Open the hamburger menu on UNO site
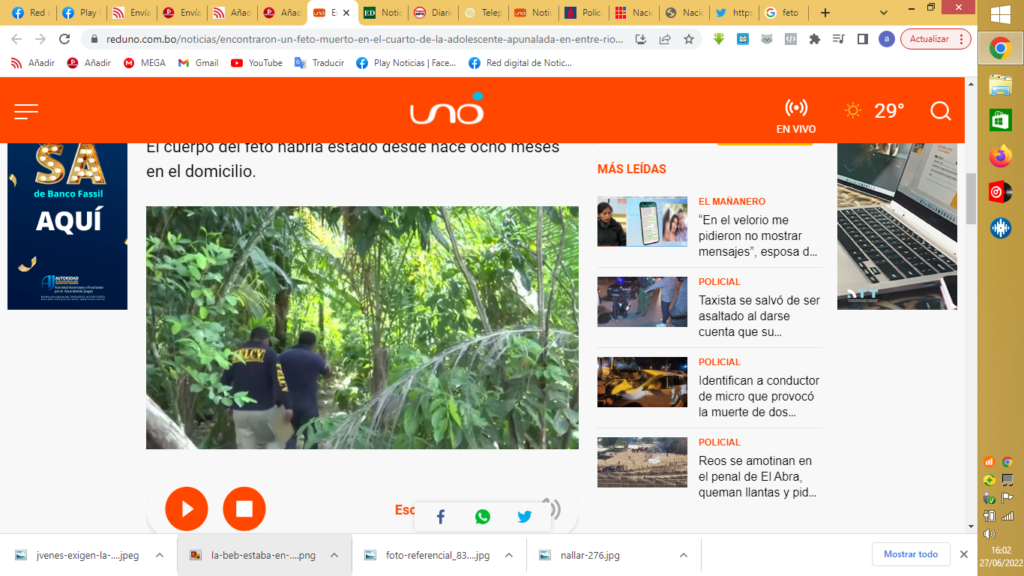The image size is (1024, 576). (x=26, y=111)
